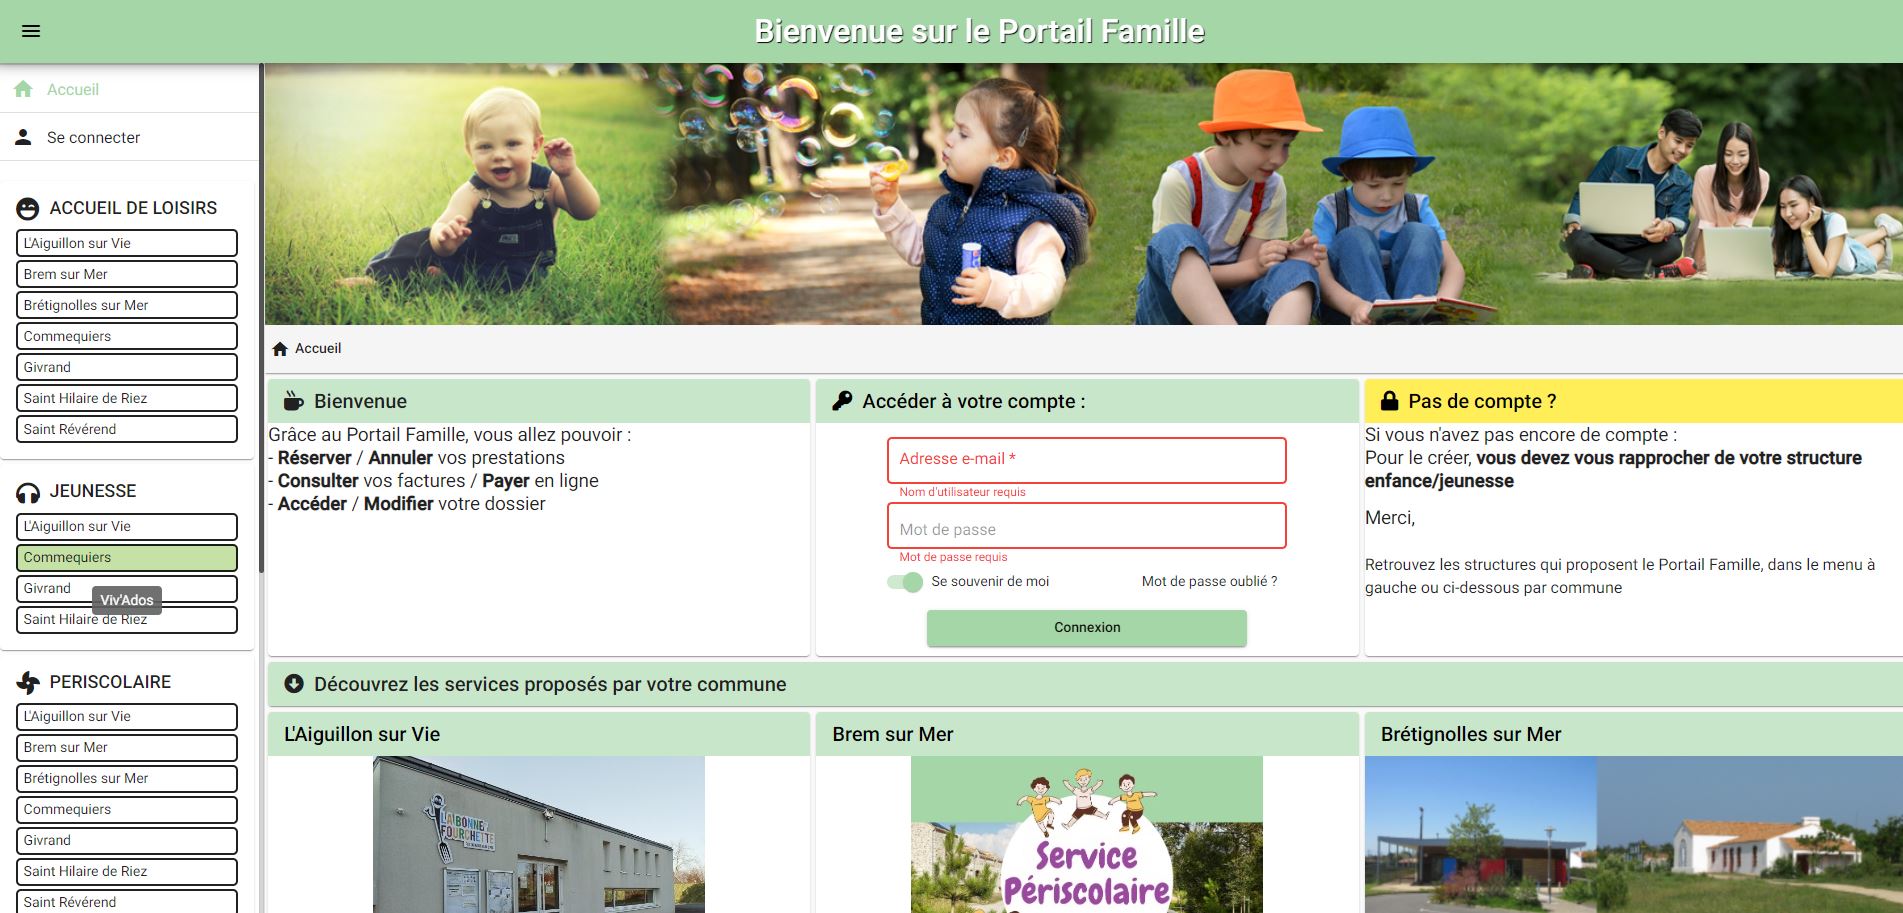Click the person icon next to Se connecter

tap(24, 137)
